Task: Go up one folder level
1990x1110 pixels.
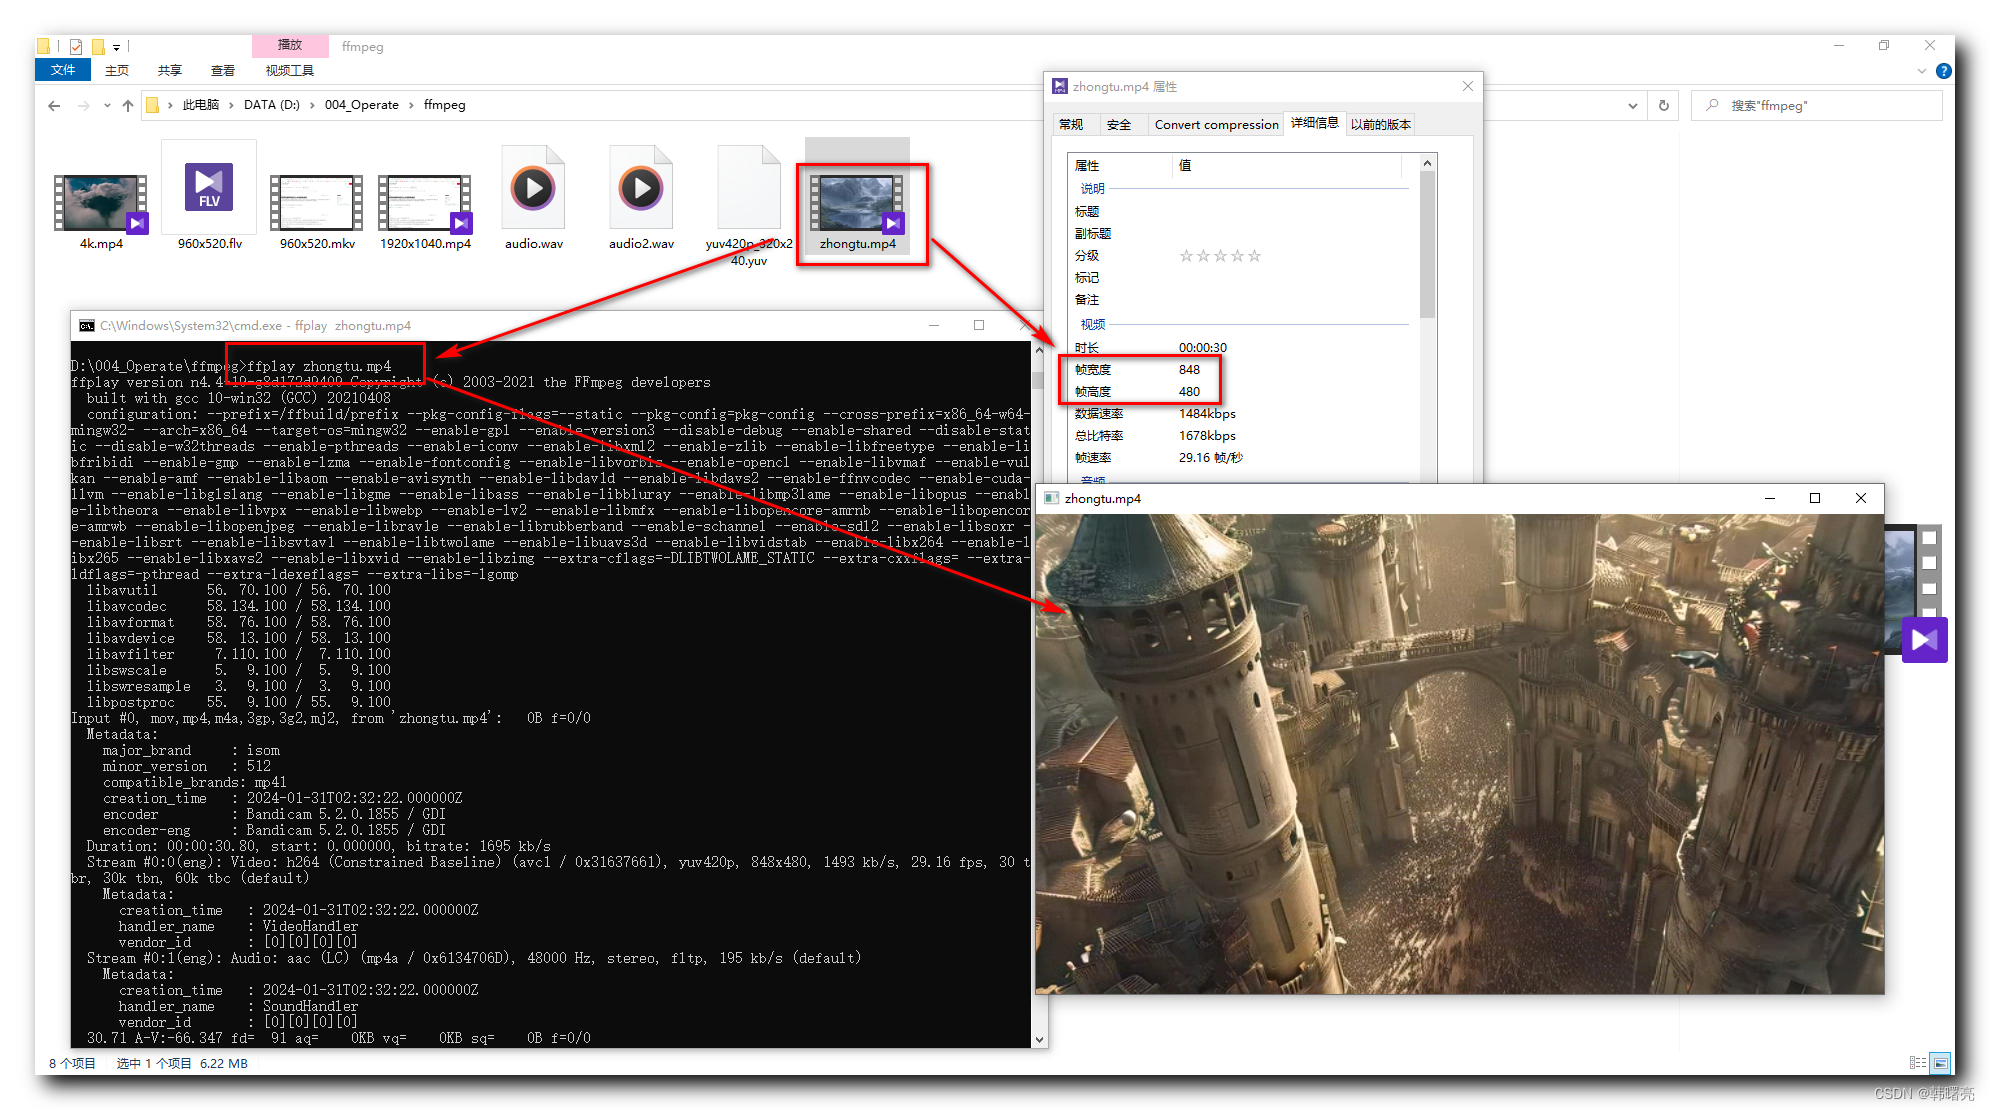Action: click(128, 105)
